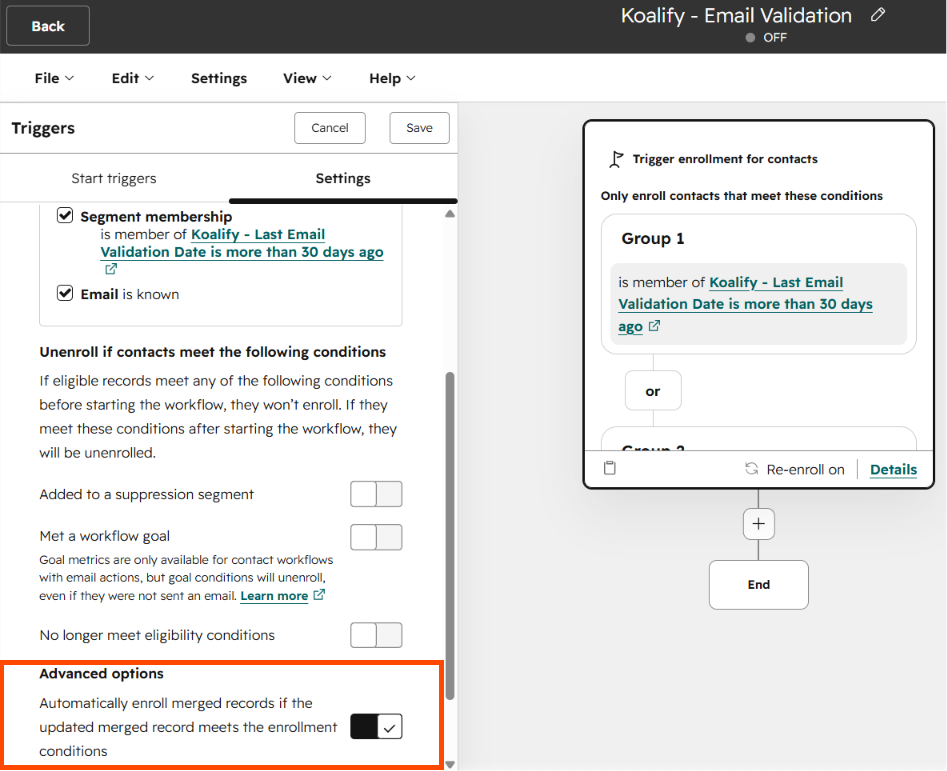Disable automatically enroll merged records toggle
The width and height of the screenshot is (947, 771).
click(376, 727)
